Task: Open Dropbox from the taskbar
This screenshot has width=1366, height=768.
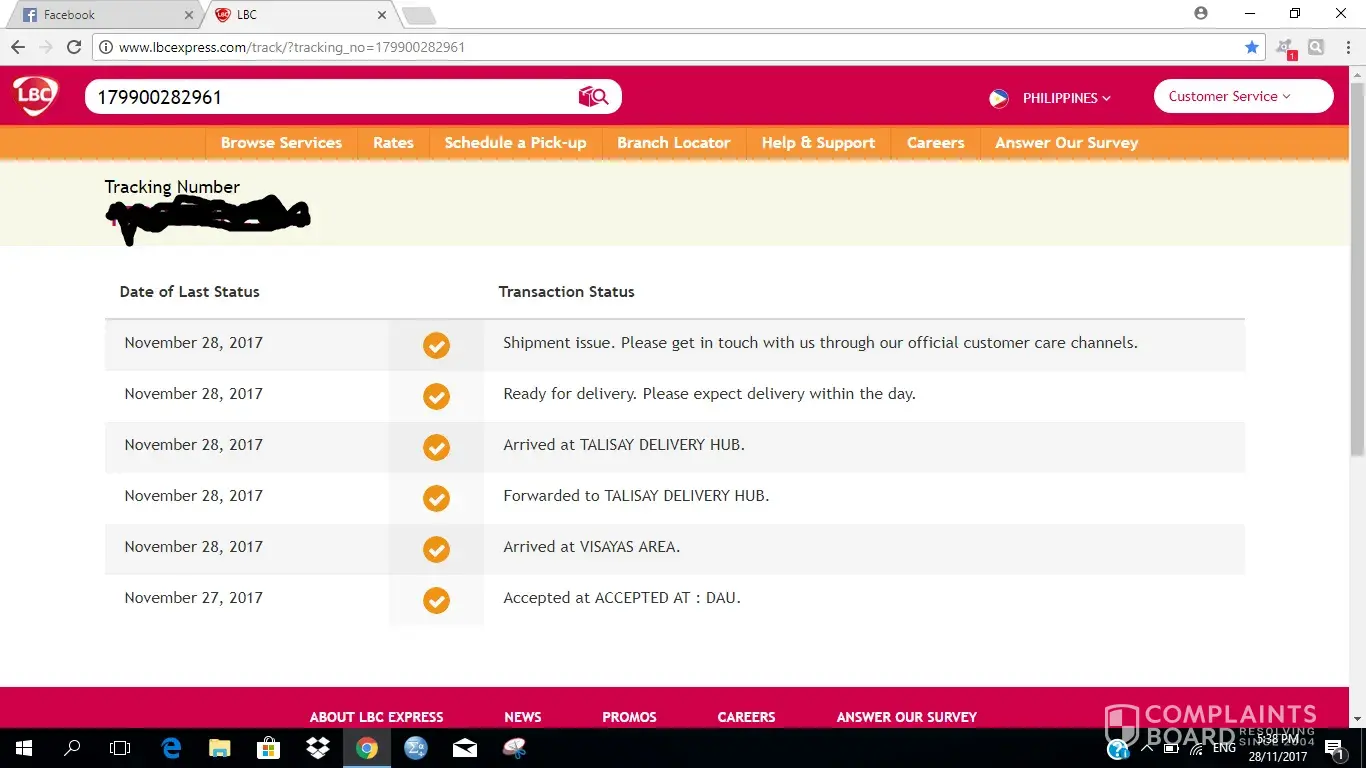Action: 318,748
